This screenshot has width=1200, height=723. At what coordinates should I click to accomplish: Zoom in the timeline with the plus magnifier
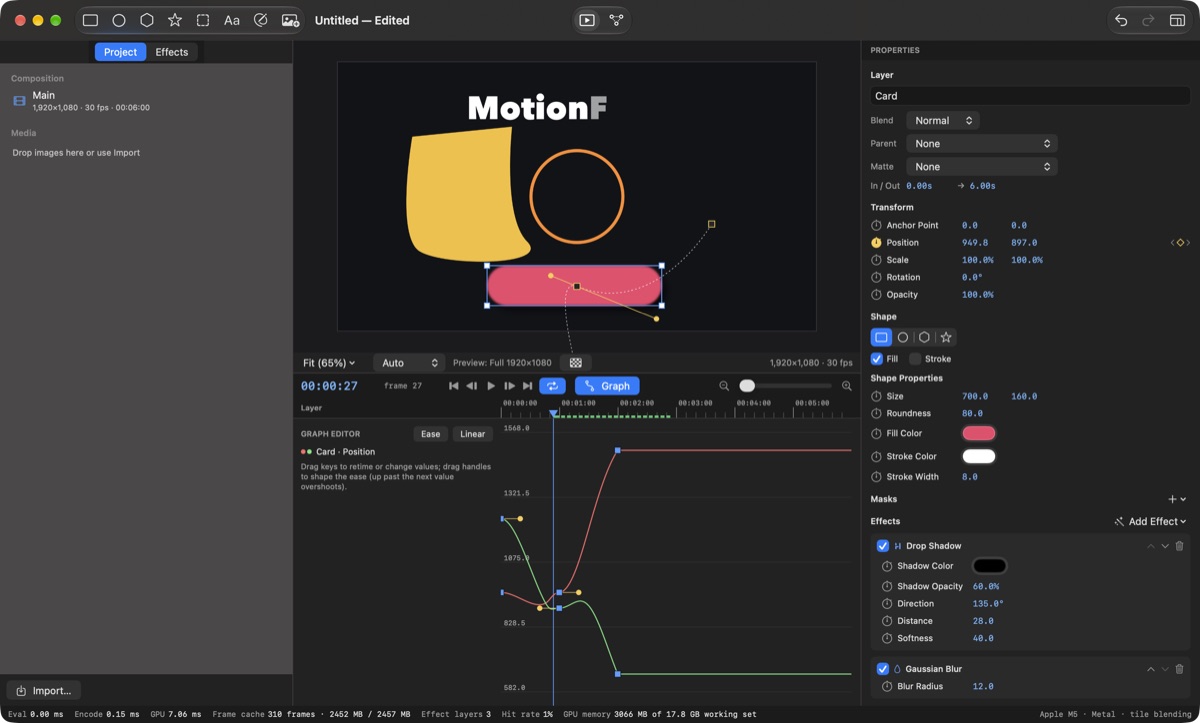pyautogui.click(x=847, y=386)
